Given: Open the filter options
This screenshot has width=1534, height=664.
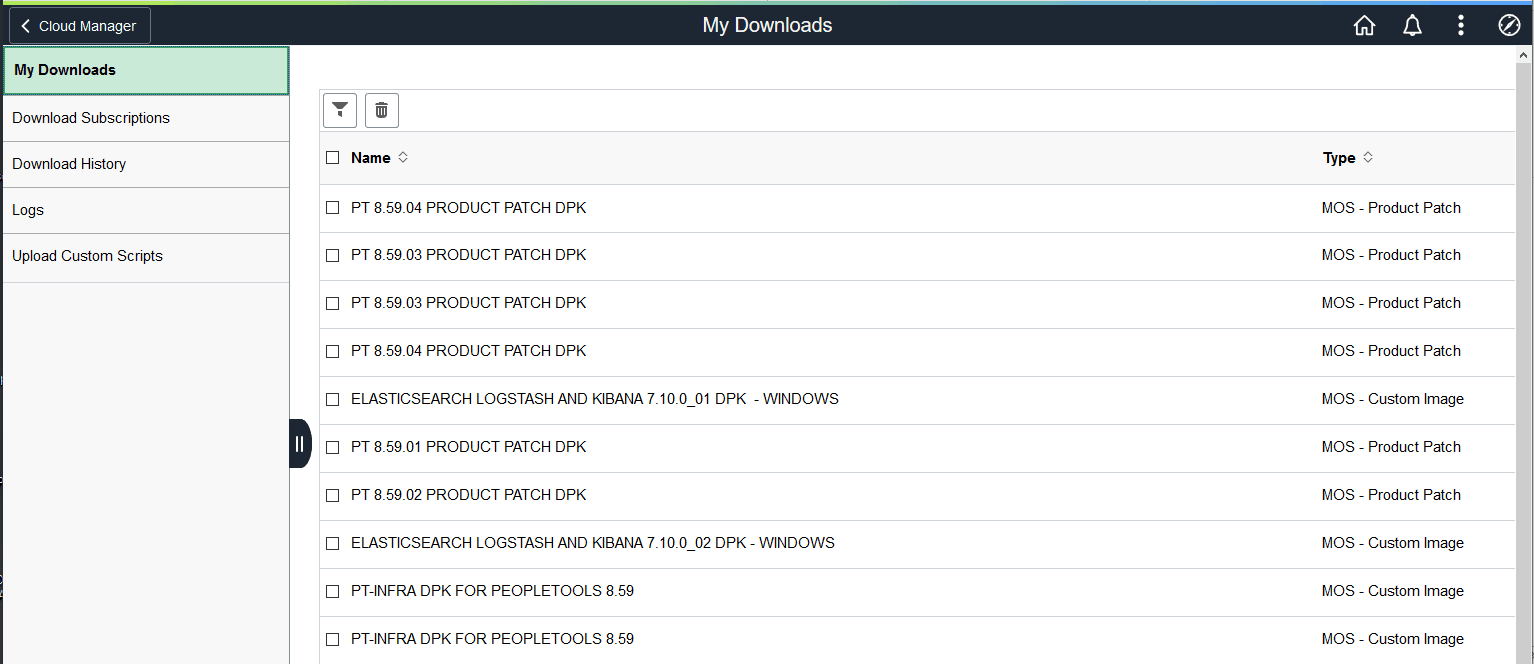Looking at the screenshot, I should [x=339, y=110].
